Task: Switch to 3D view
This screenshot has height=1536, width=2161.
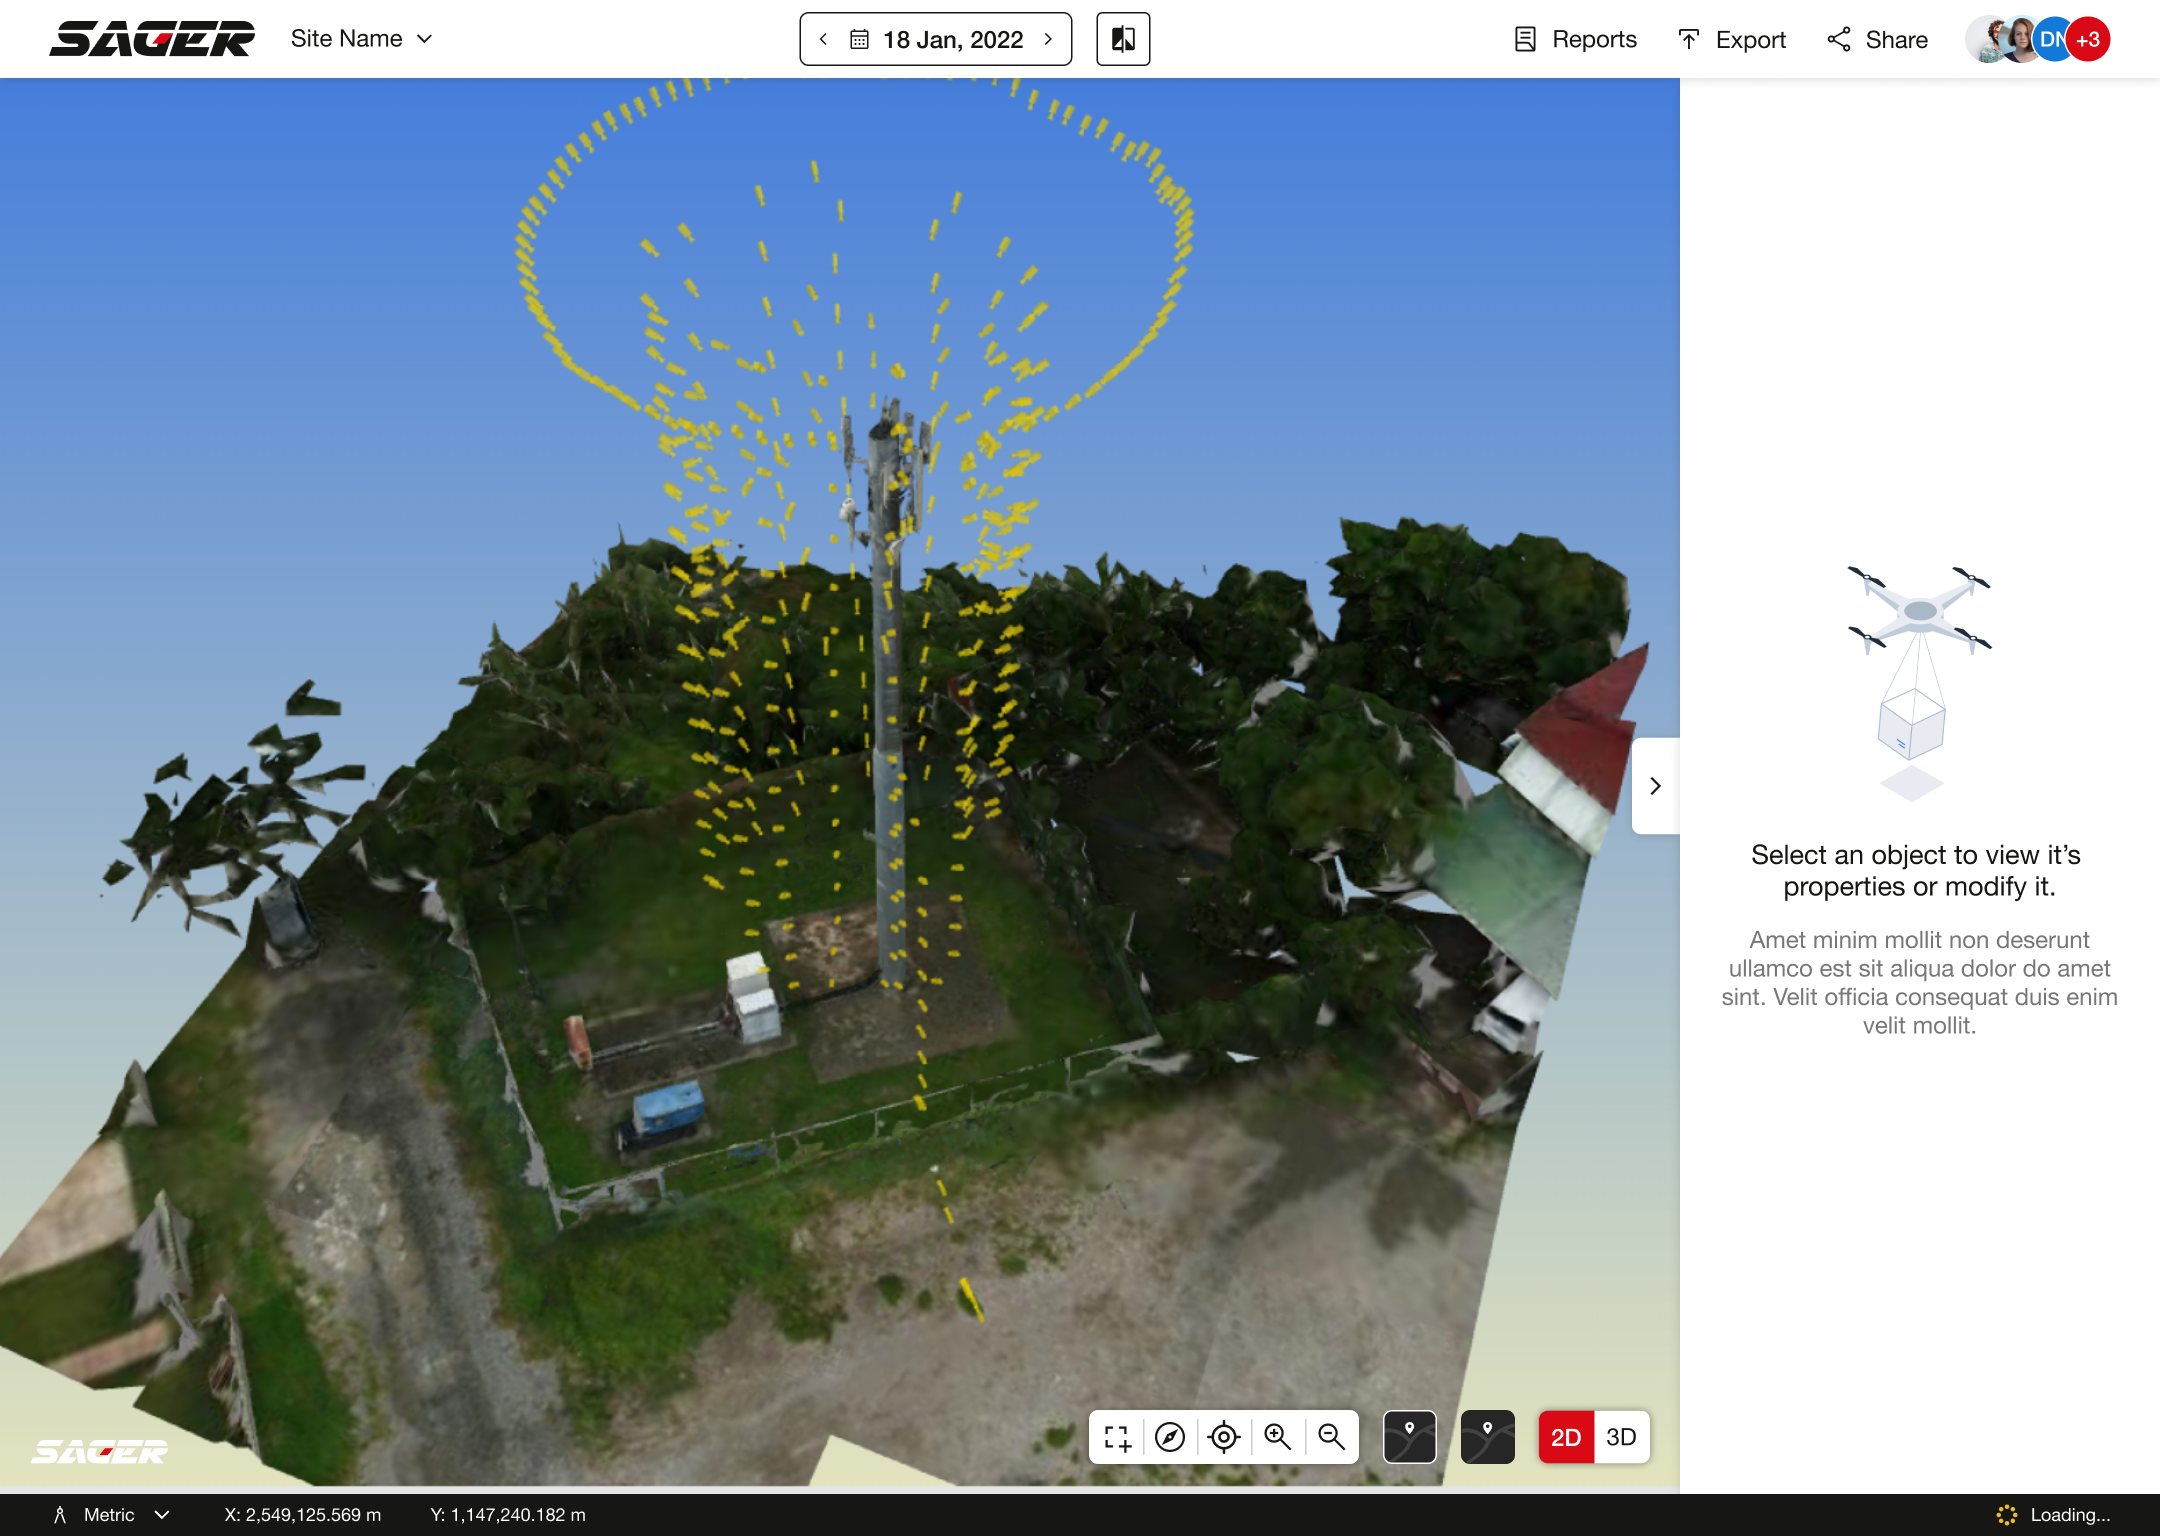Action: point(1622,1437)
